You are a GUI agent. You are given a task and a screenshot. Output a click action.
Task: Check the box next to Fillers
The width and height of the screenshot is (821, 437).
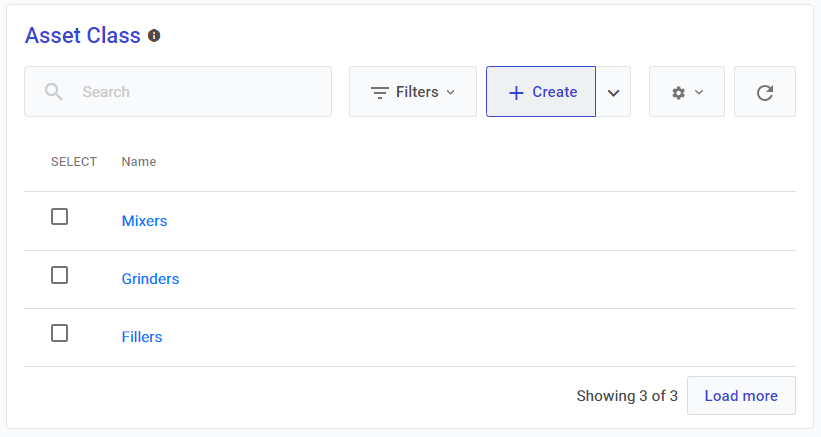coord(60,333)
